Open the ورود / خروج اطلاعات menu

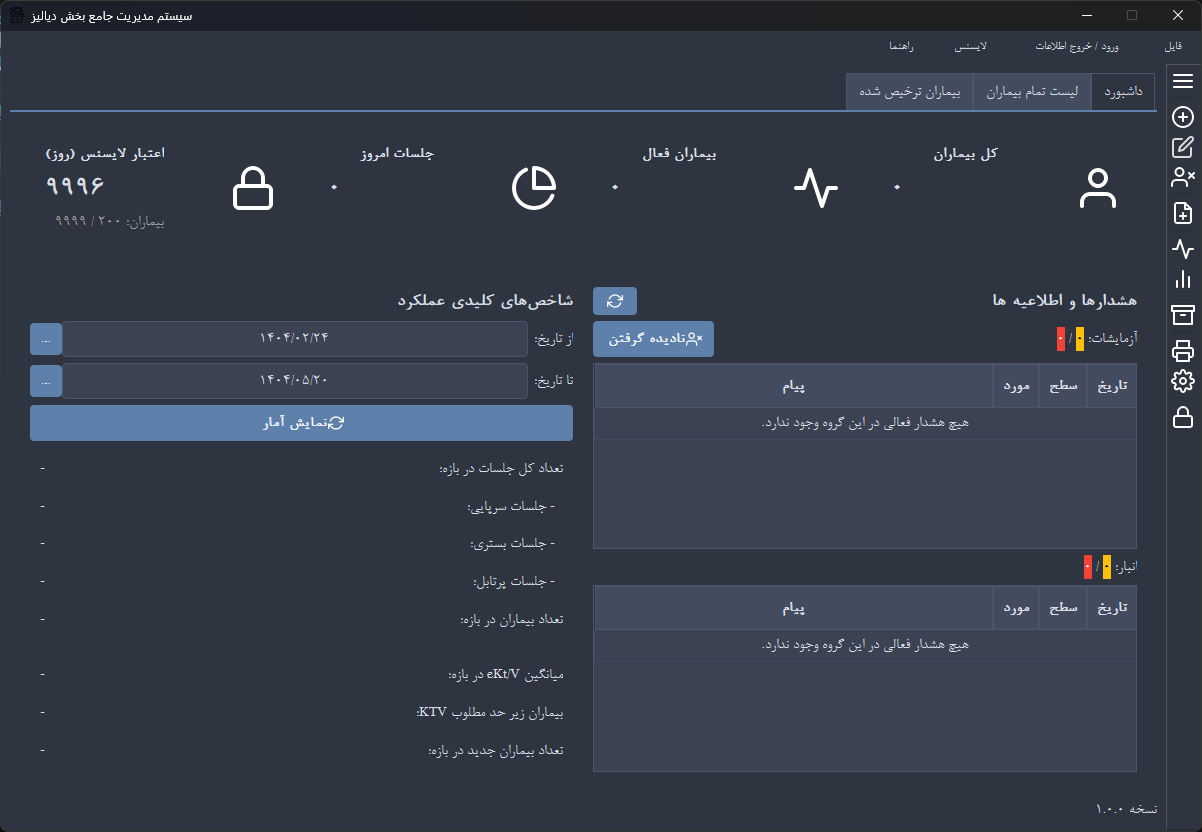[x=1077, y=47]
